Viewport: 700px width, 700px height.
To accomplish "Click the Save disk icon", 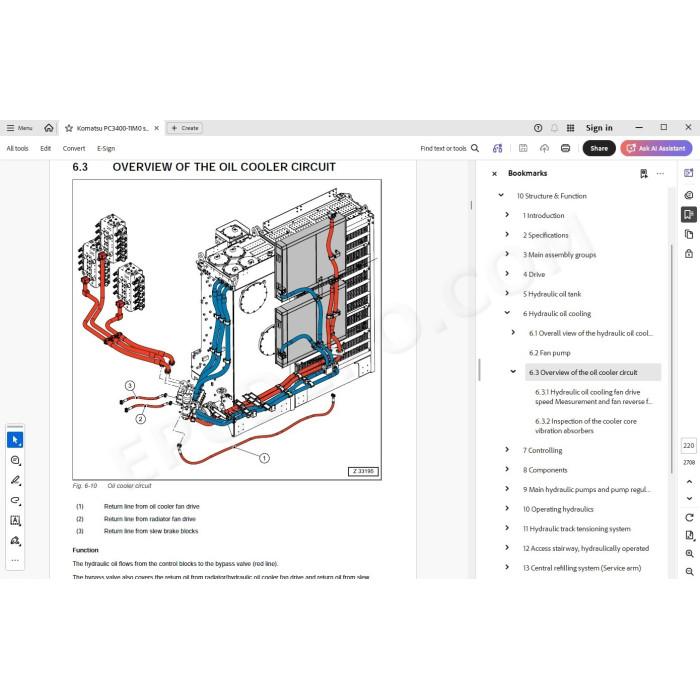I will pyautogui.click(x=523, y=148).
